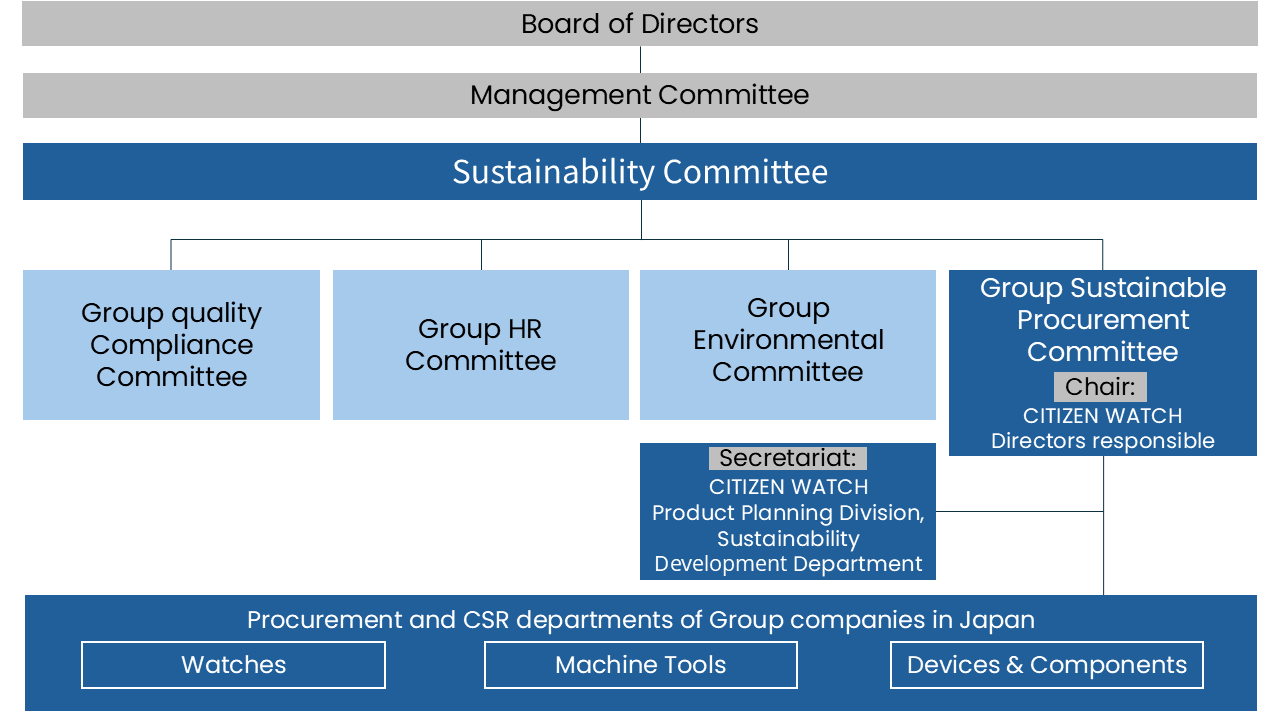Image resolution: width=1280 pixels, height=720 pixels.
Task: Click the Devices & Components box
Action: point(1047,665)
